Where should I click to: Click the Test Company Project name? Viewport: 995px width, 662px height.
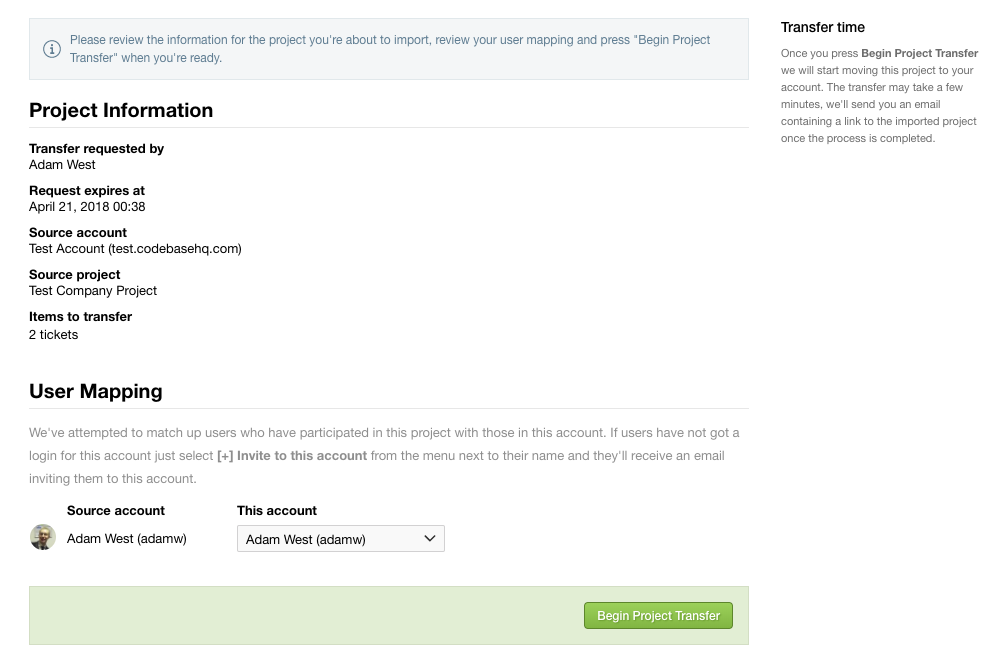[93, 291]
